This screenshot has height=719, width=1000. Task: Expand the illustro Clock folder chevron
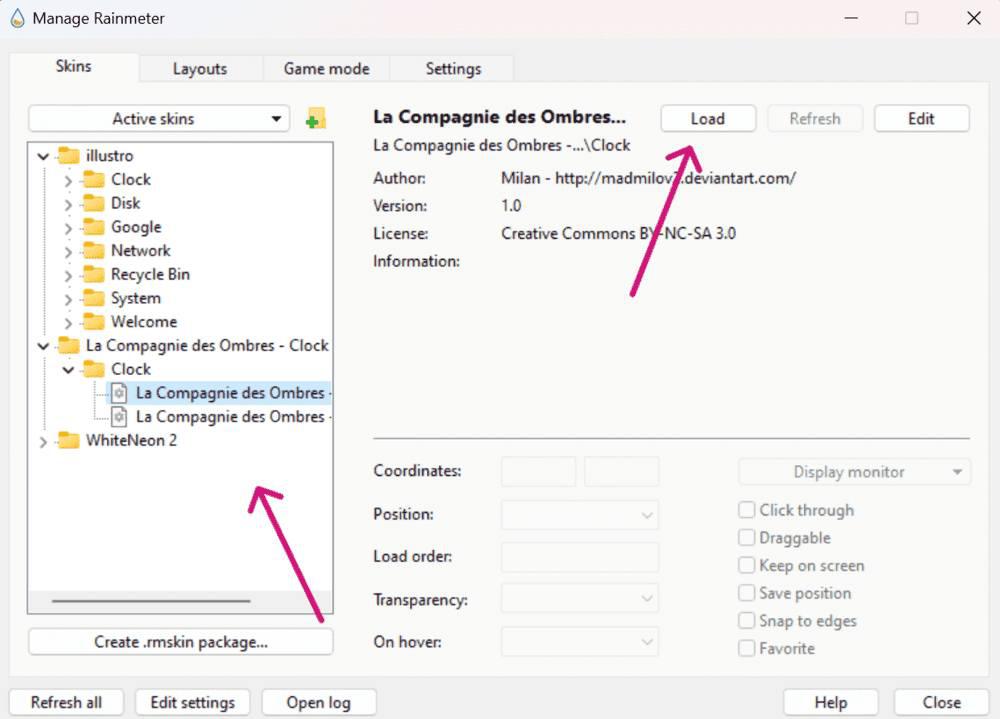pos(68,181)
